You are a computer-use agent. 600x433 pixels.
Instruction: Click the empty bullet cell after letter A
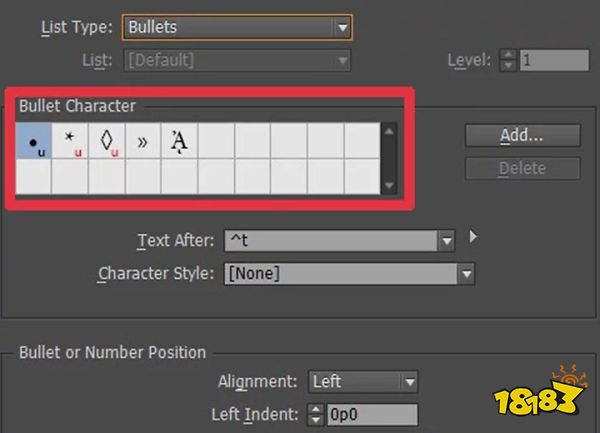(216, 141)
